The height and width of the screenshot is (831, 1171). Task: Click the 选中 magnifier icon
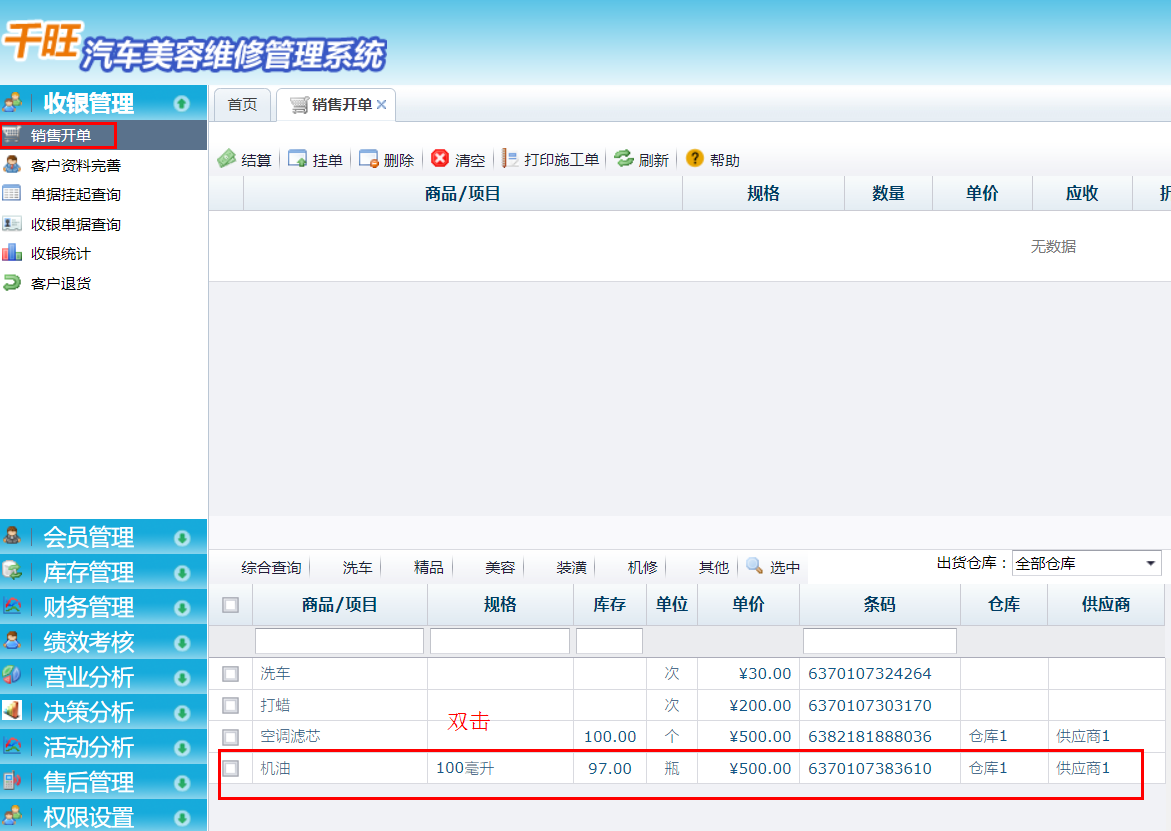[754, 566]
